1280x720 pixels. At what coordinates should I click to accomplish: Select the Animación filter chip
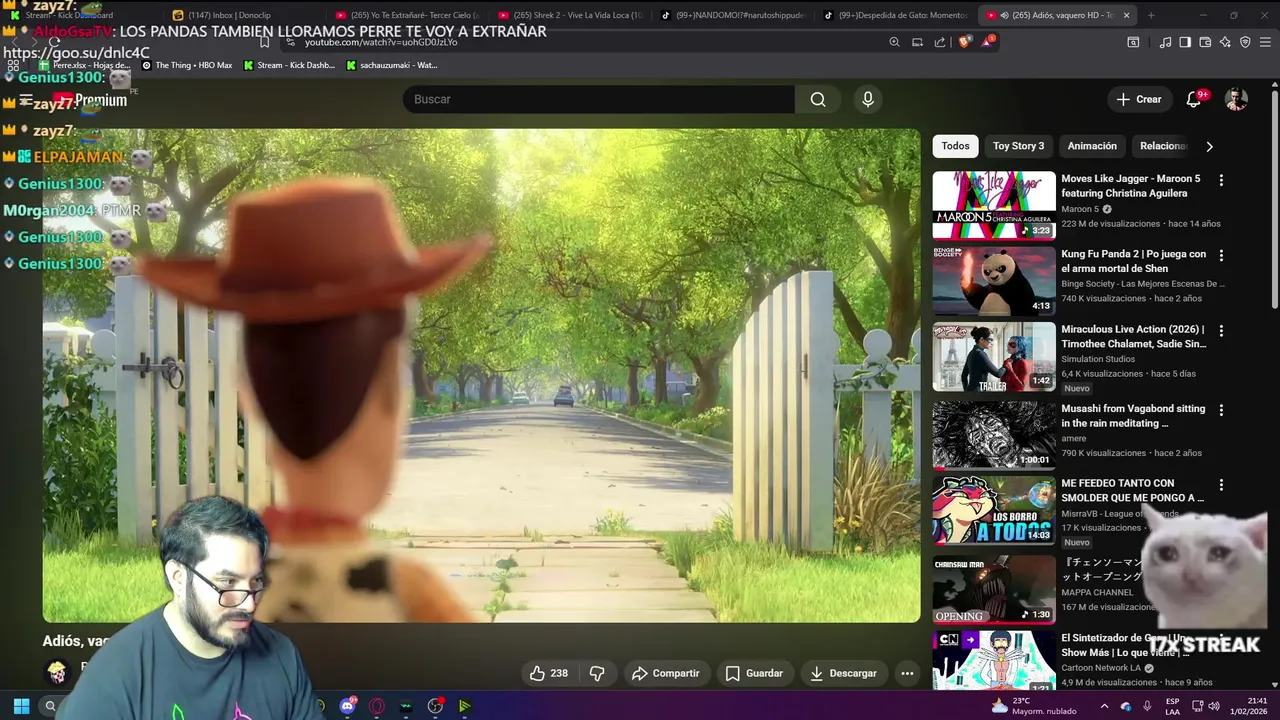(1092, 146)
